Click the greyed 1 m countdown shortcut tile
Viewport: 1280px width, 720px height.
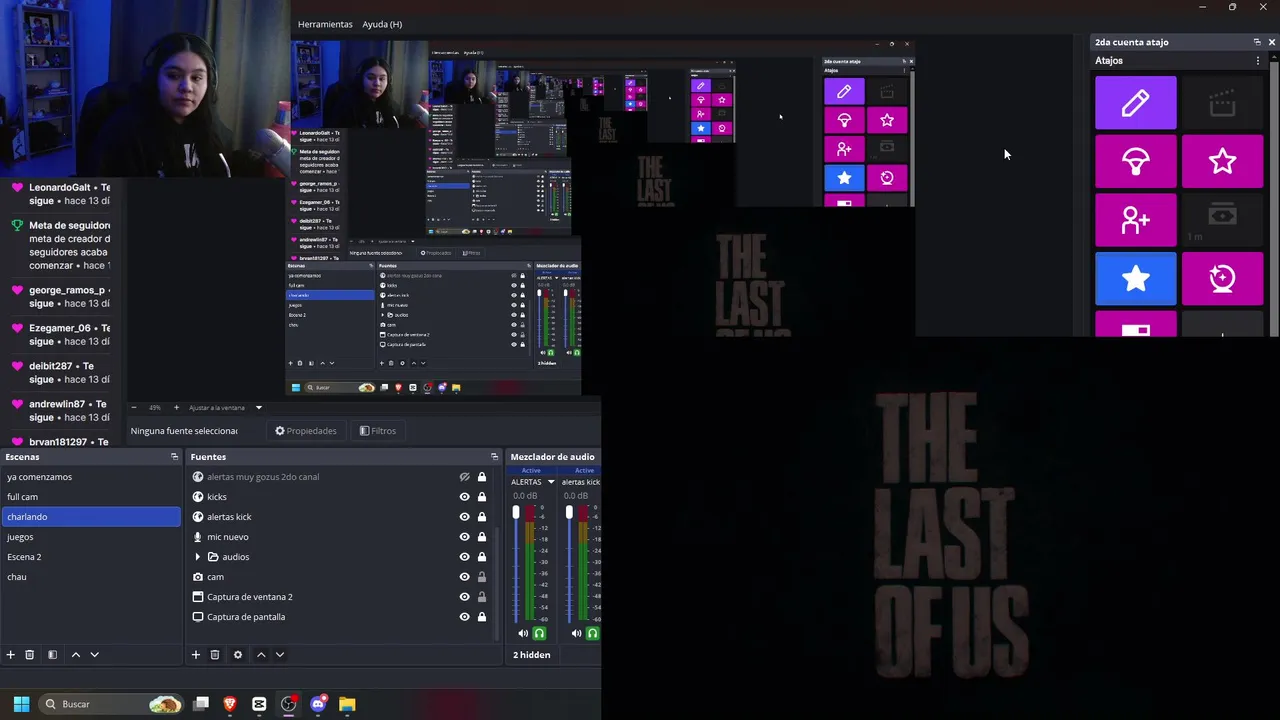click(x=1222, y=220)
